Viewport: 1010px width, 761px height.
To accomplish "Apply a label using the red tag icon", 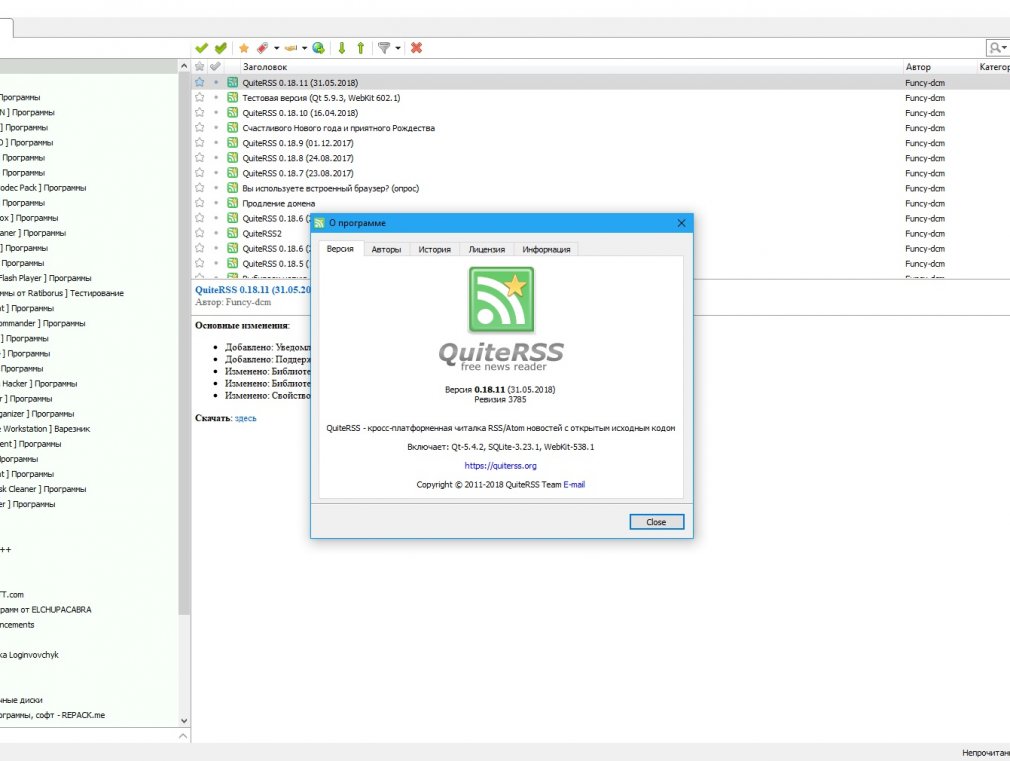I will [x=262, y=48].
